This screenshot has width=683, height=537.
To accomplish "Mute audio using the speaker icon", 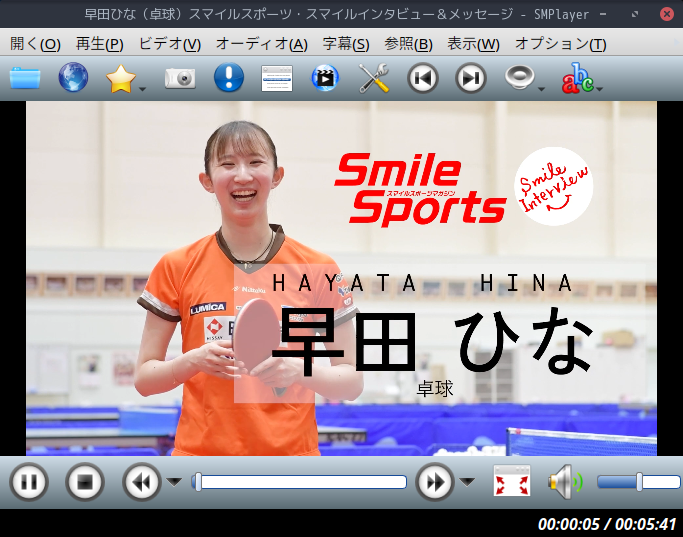I will click(x=562, y=483).
